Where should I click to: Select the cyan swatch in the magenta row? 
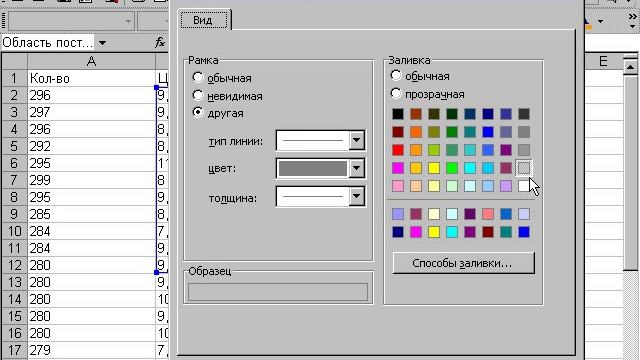[470, 168]
